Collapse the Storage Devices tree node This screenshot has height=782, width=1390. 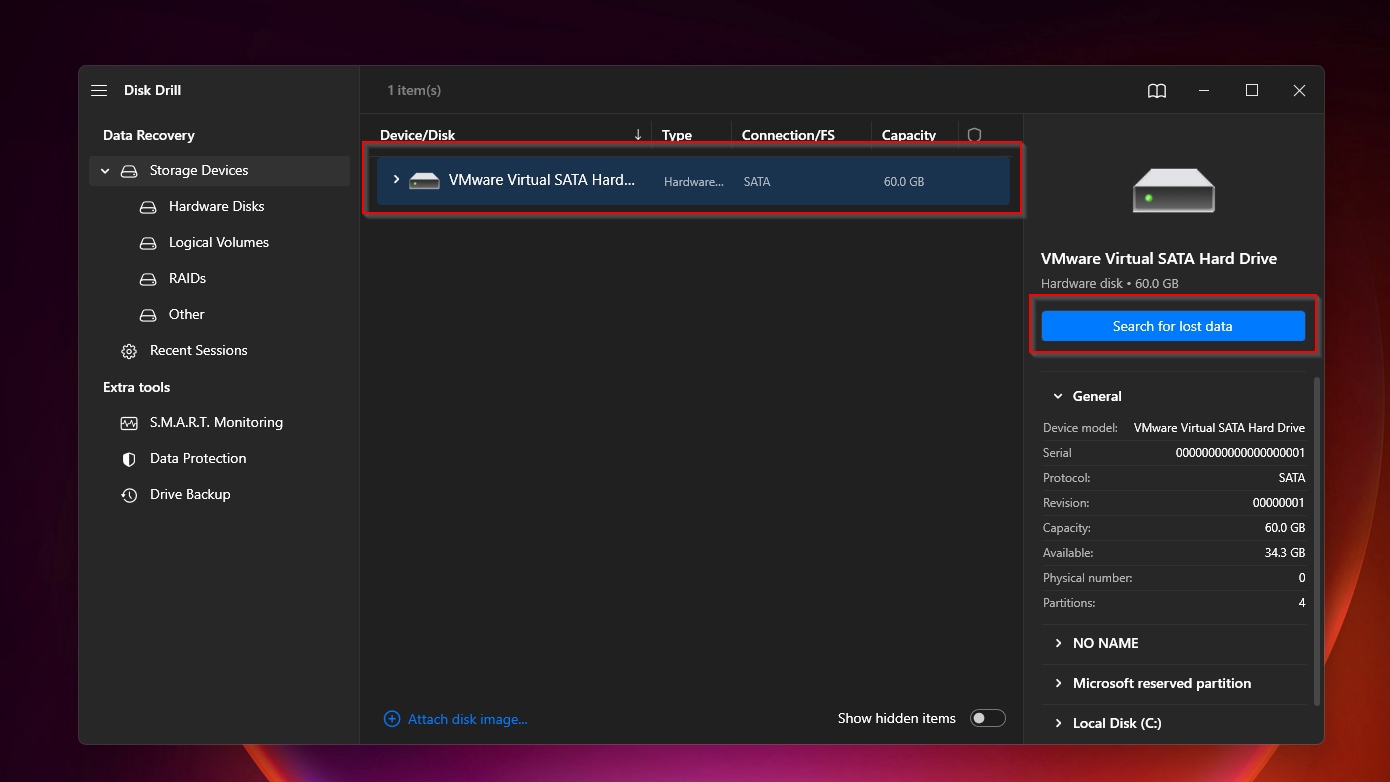point(105,171)
